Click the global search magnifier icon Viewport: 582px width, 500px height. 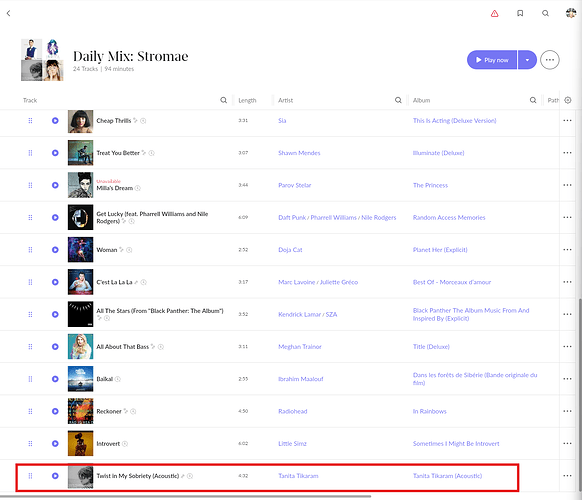[x=545, y=13]
